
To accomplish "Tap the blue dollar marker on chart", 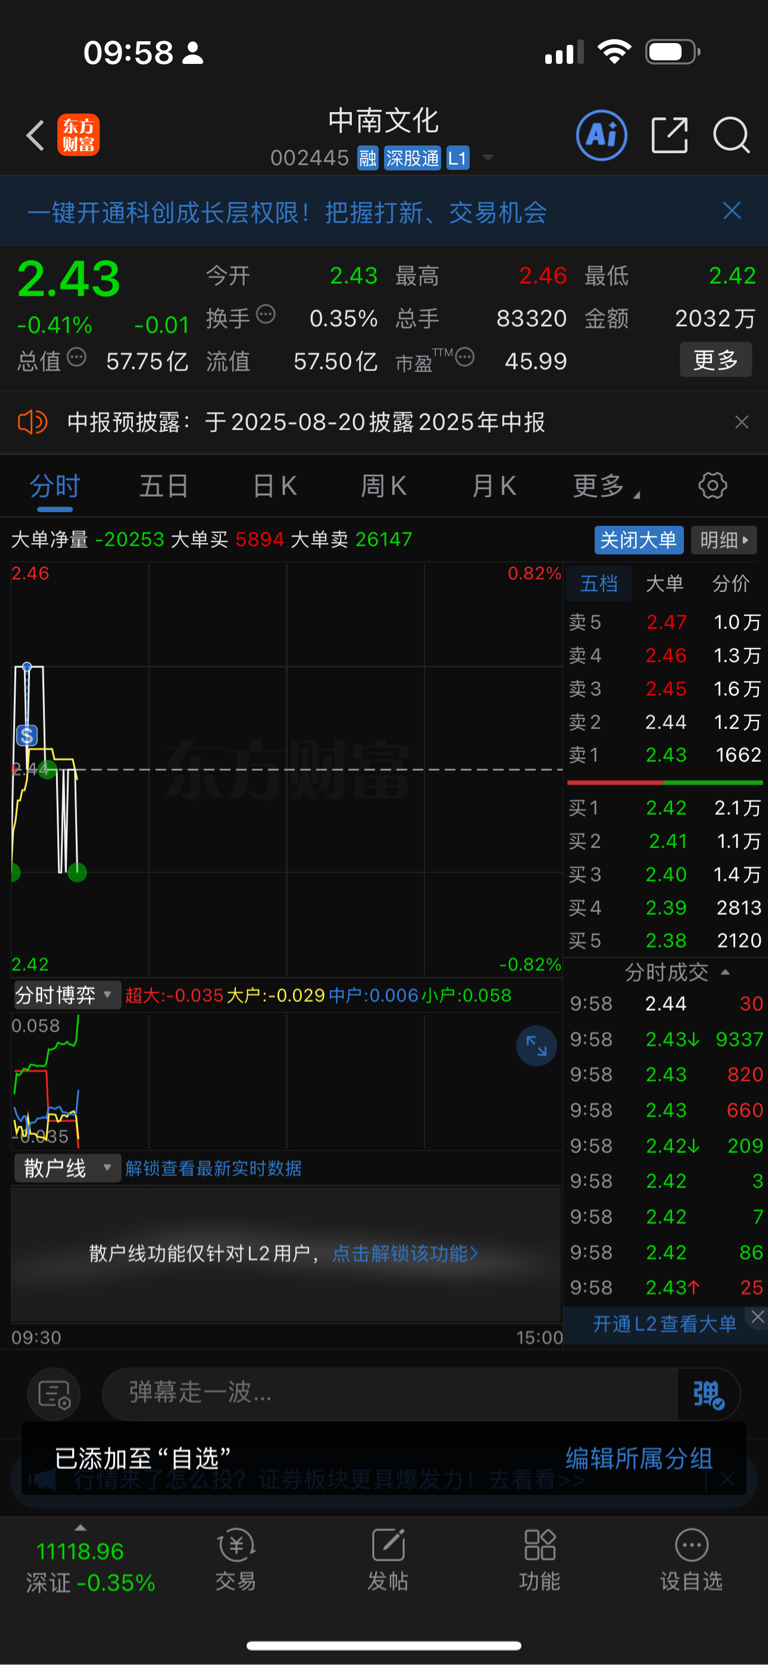I will [x=27, y=736].
